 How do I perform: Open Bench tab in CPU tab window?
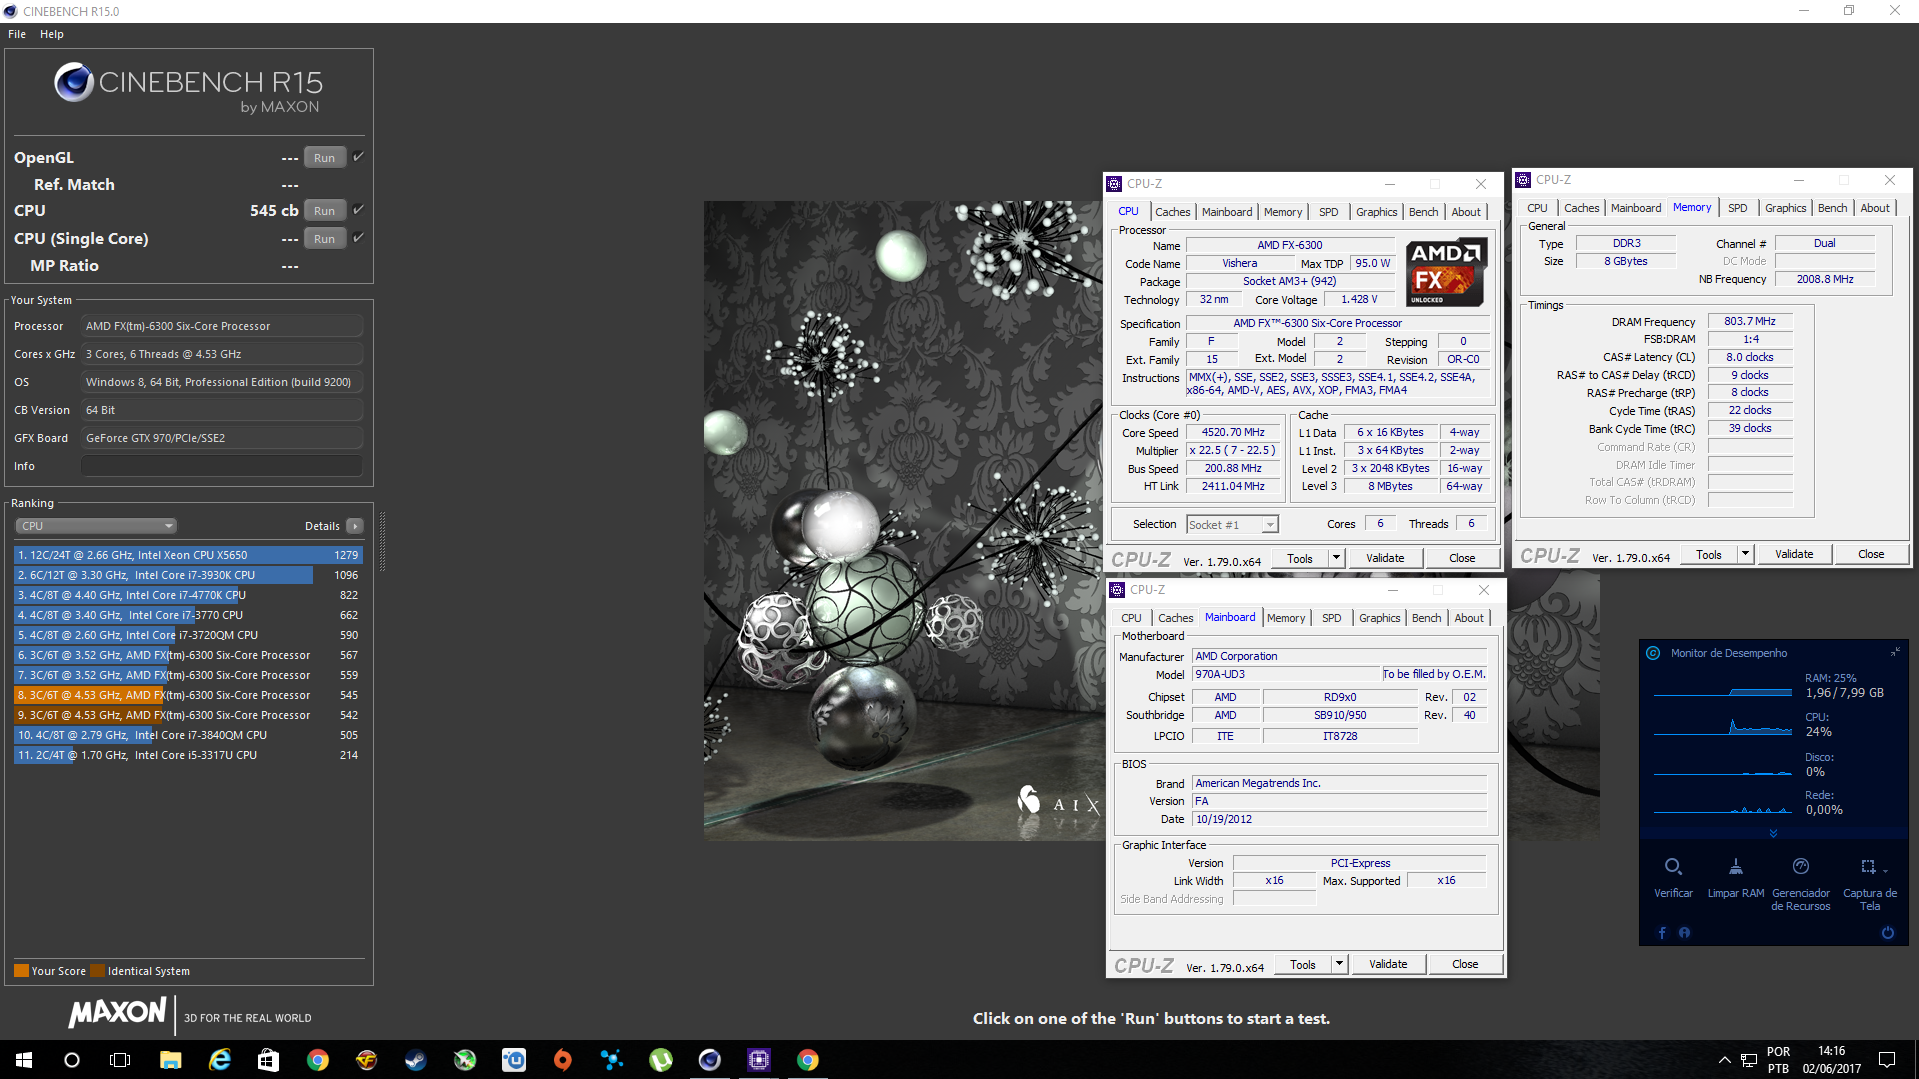tap(1423, 212)
